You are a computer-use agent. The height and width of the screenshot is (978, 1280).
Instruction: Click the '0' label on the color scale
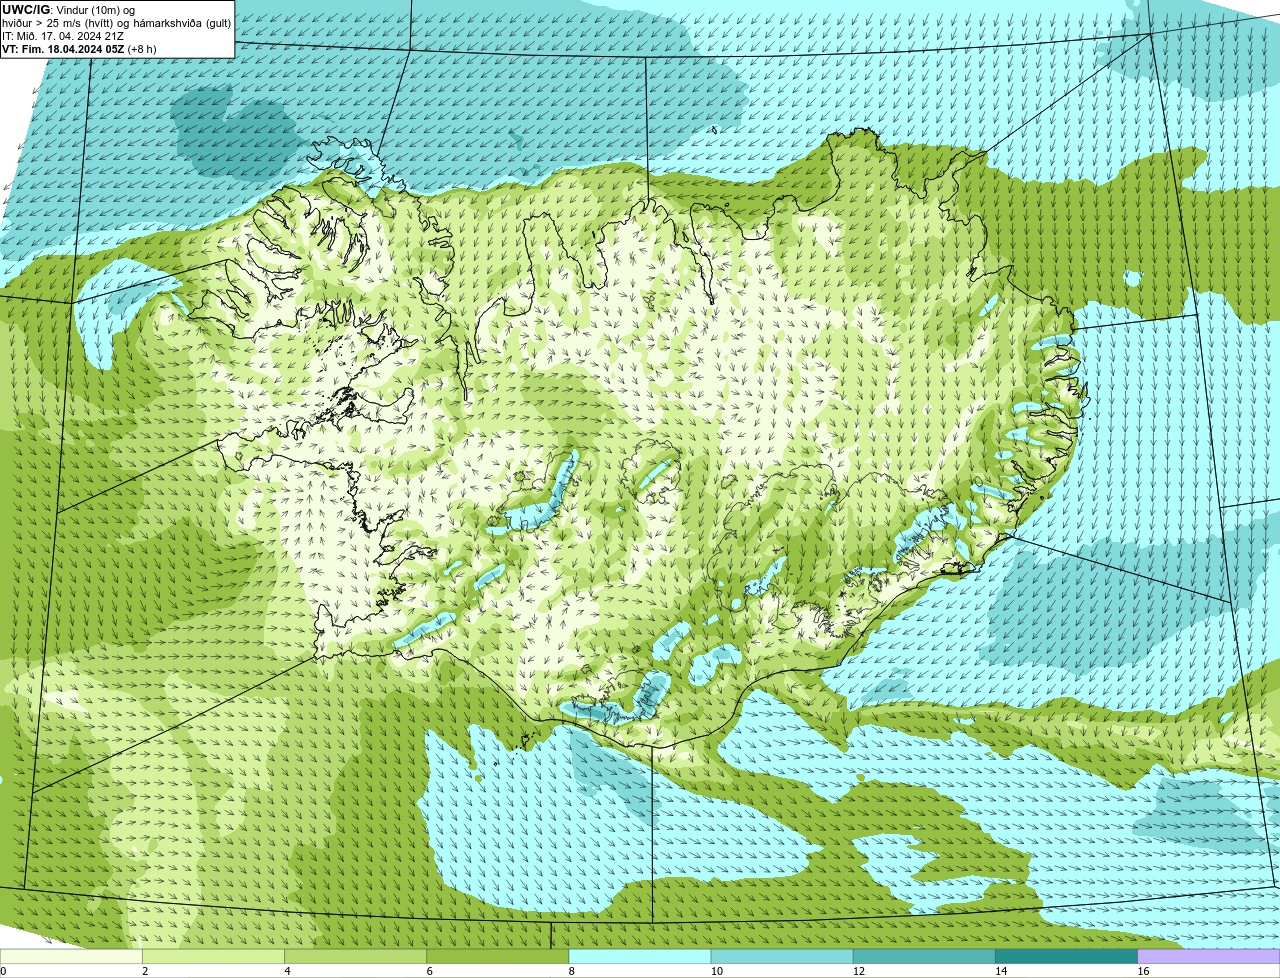pos(3,971)
